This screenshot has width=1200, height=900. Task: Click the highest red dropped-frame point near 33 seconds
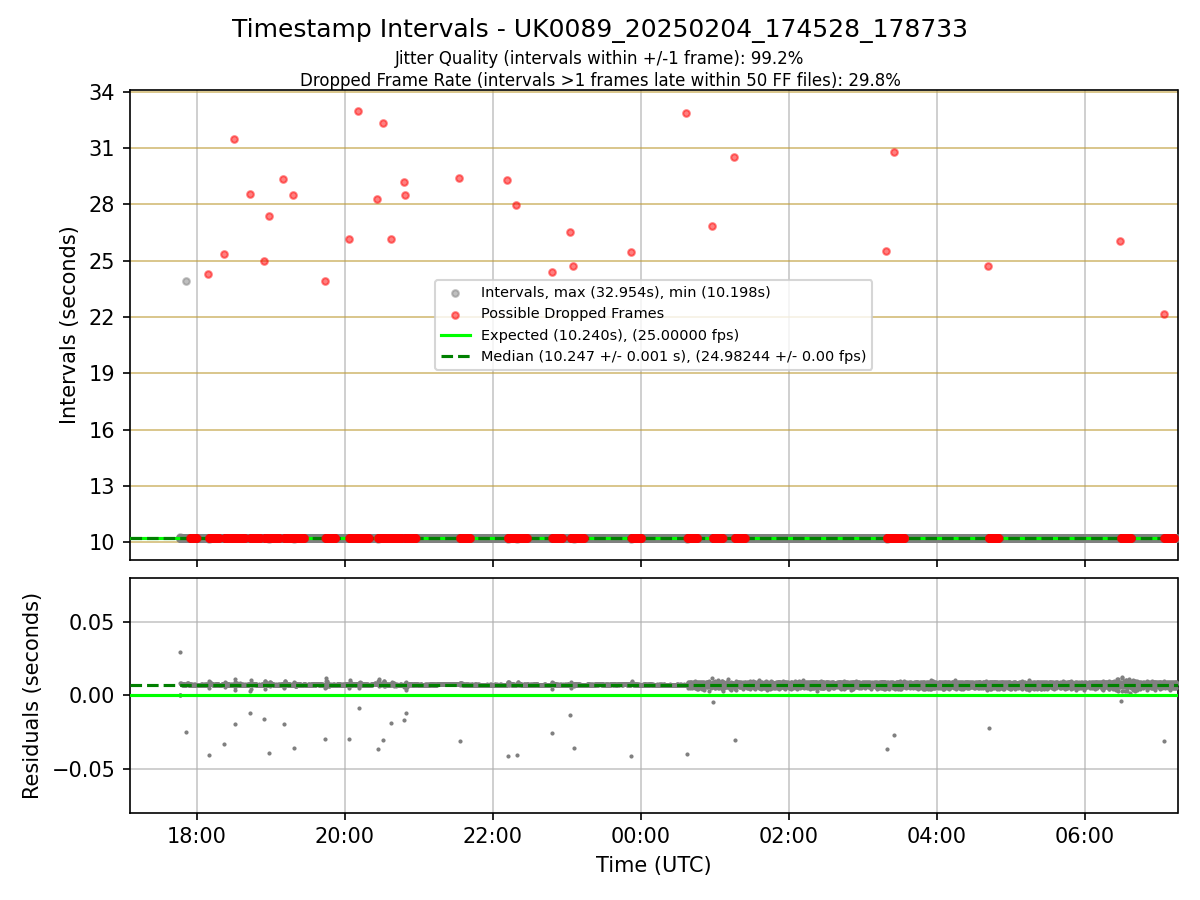tap(358, 111)
